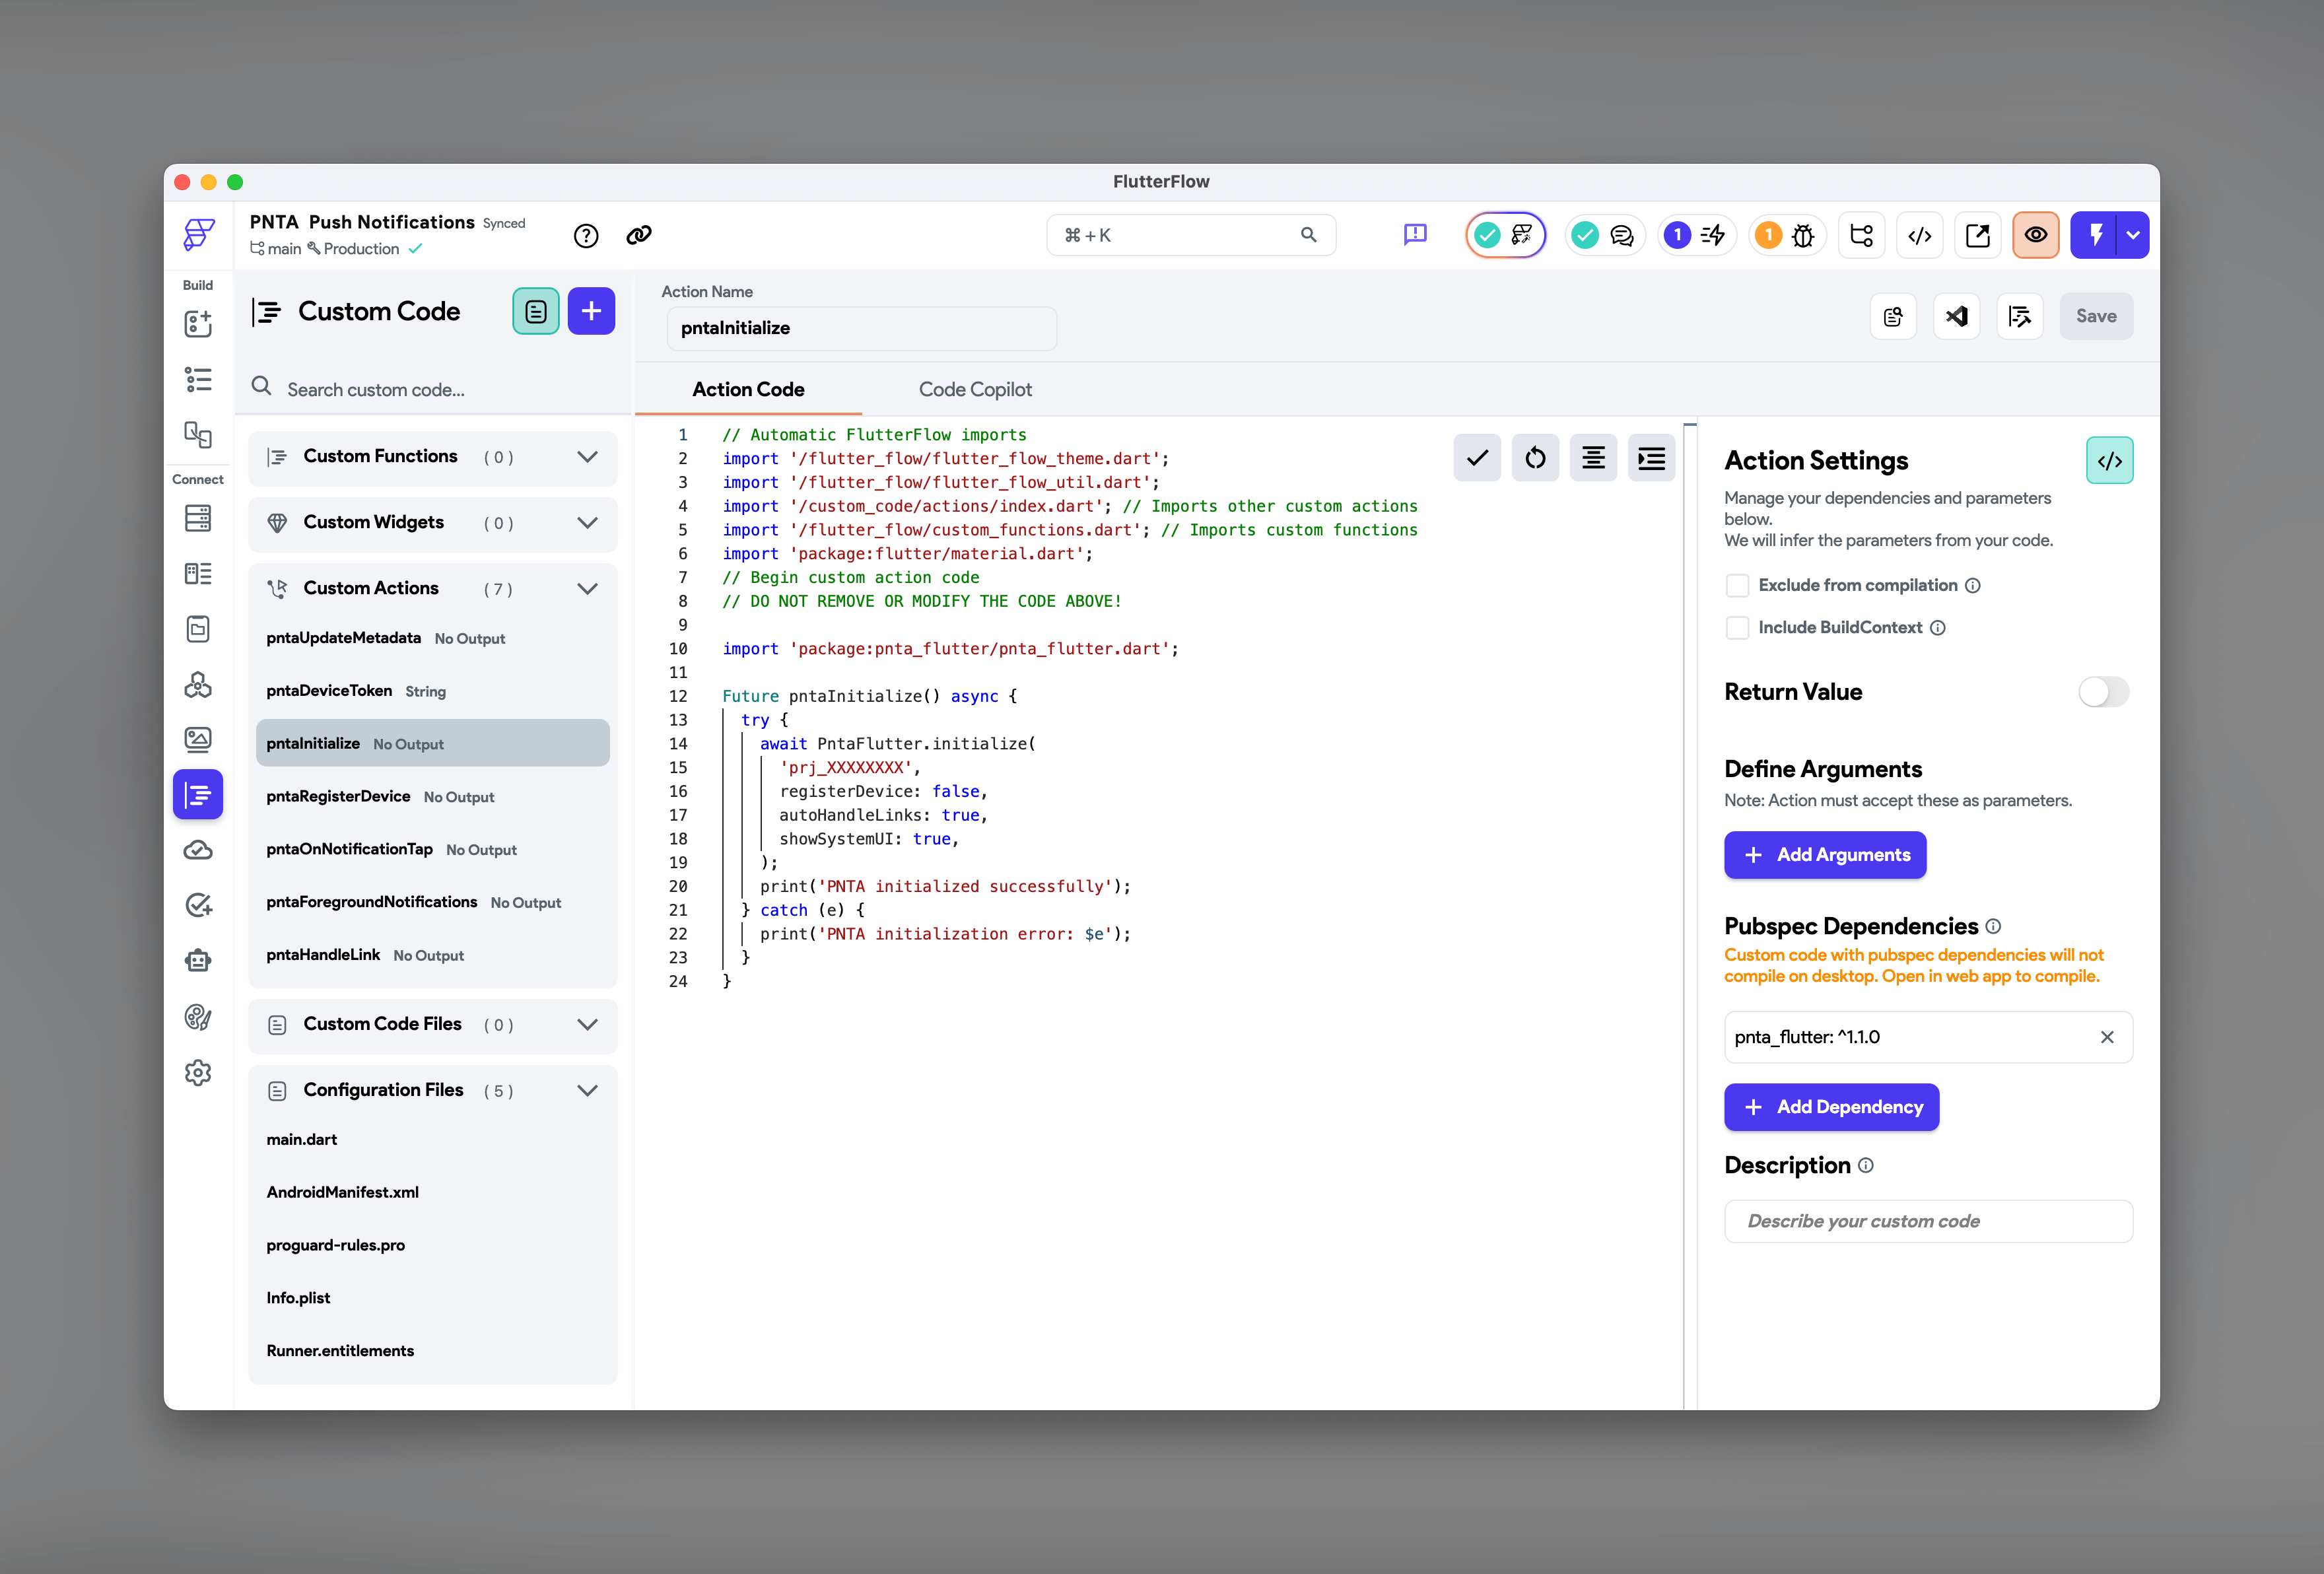Enable the Return Value switch
Viewport: 2324px width, 1574px height.
point(2103,692)
